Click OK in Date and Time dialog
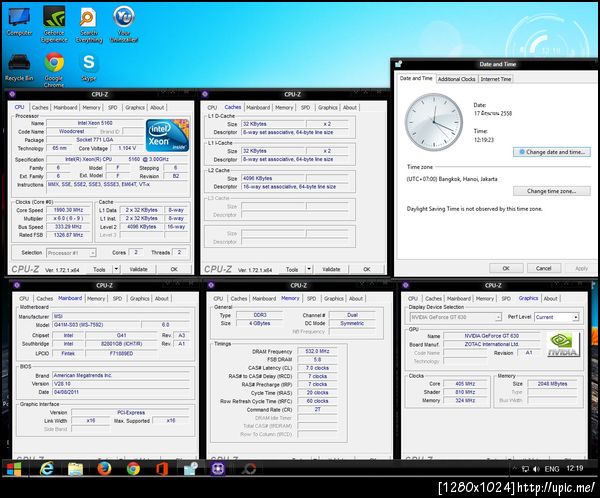The width and height of the screenshot is (600, 498). [x=506, y=268]
